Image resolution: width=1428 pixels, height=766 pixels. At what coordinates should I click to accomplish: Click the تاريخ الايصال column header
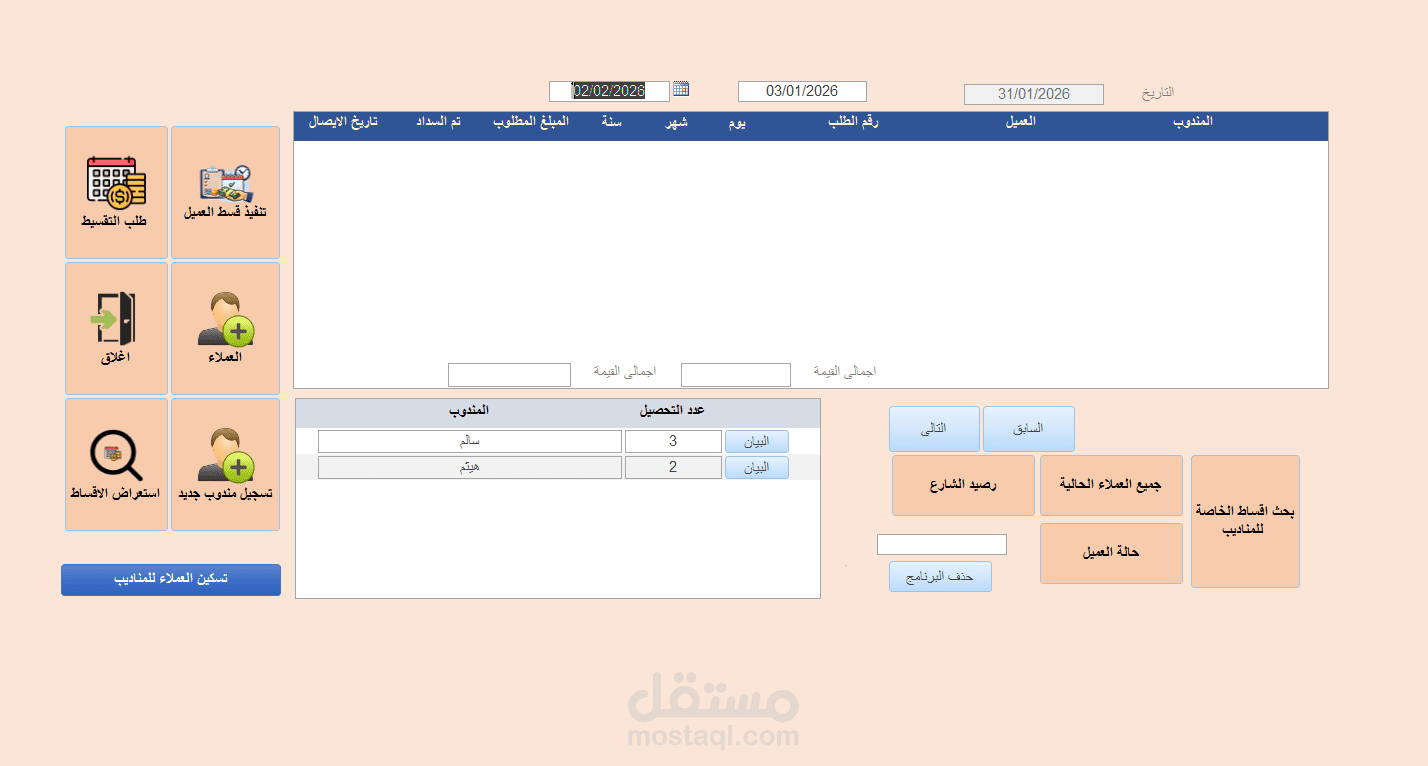point(343,121)
